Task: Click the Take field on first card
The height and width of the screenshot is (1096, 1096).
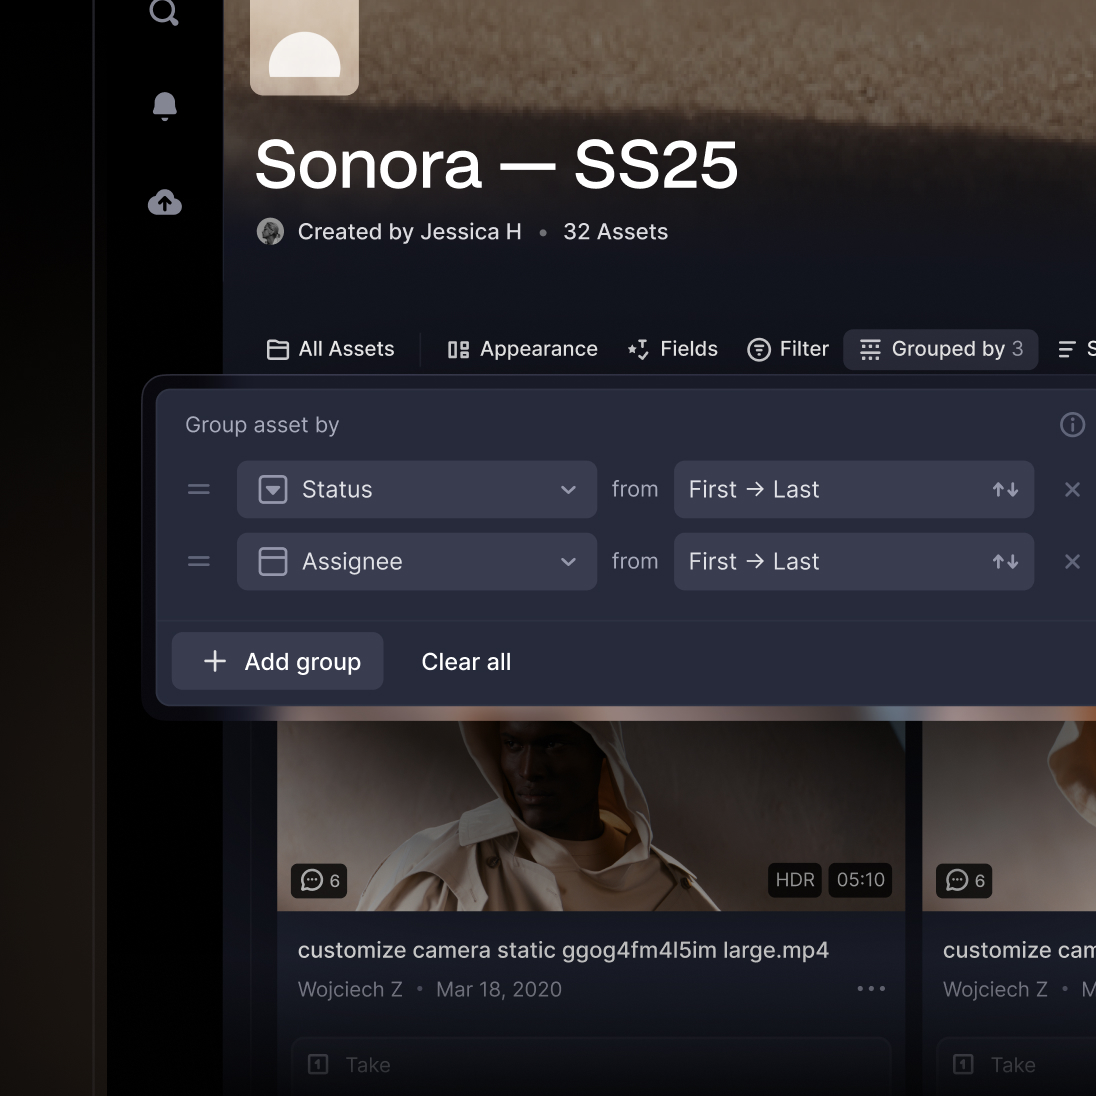Action: 591,1065
